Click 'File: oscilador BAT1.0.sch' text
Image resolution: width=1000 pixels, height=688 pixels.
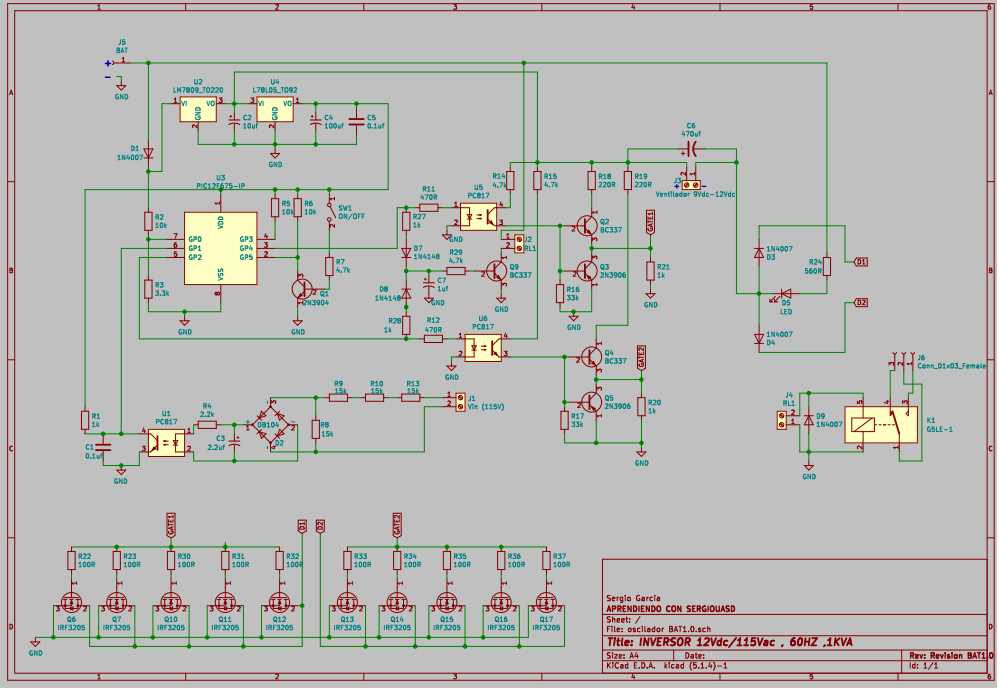(x=658, y=629)
